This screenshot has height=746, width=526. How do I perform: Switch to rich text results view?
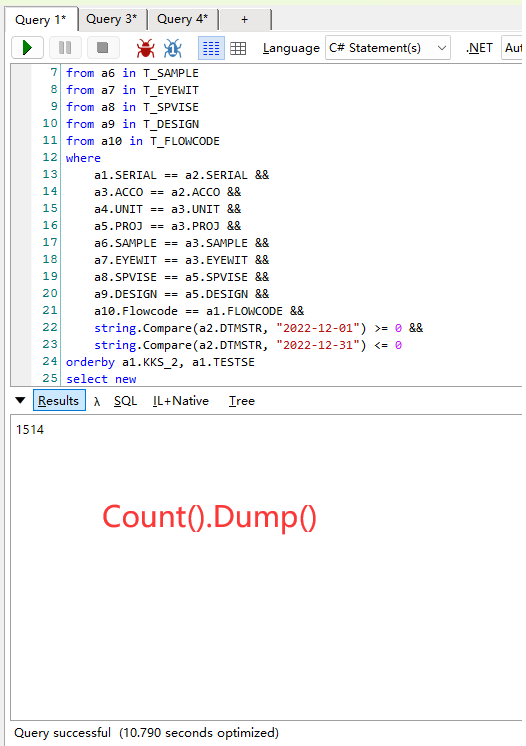211,48
